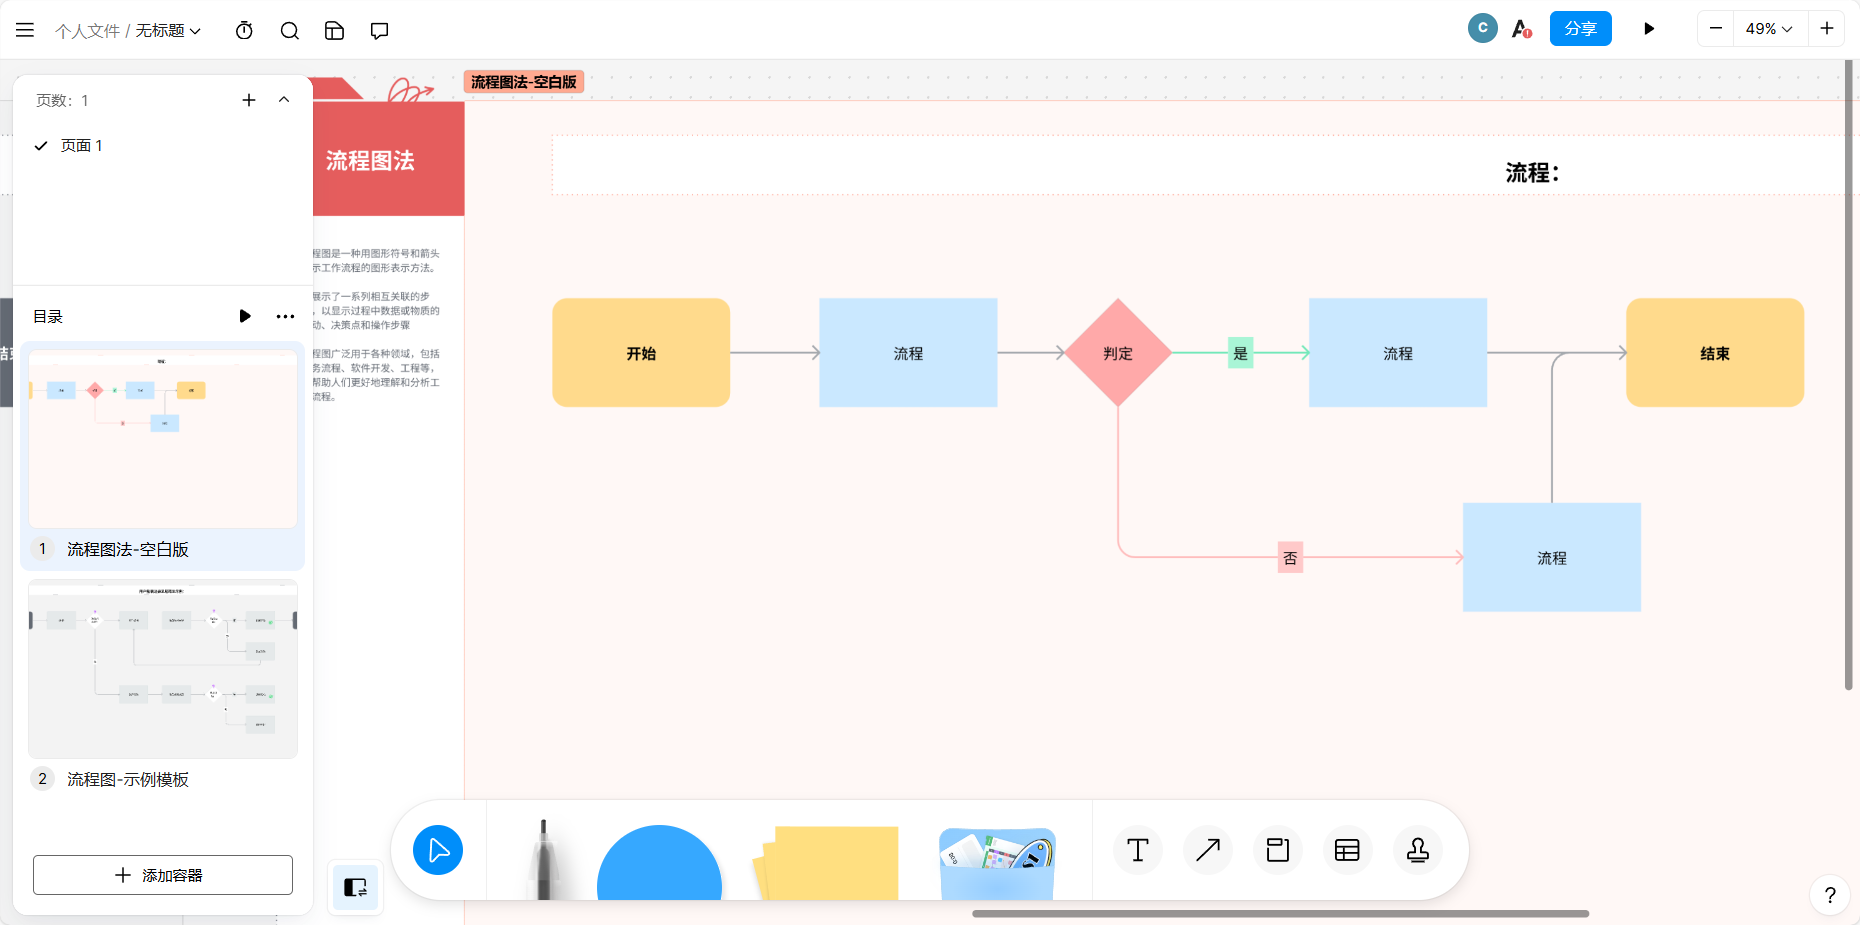This screenshot has height=925, width=1860.
Task: Zoom out with the minus button
Action: (1716, 28)
